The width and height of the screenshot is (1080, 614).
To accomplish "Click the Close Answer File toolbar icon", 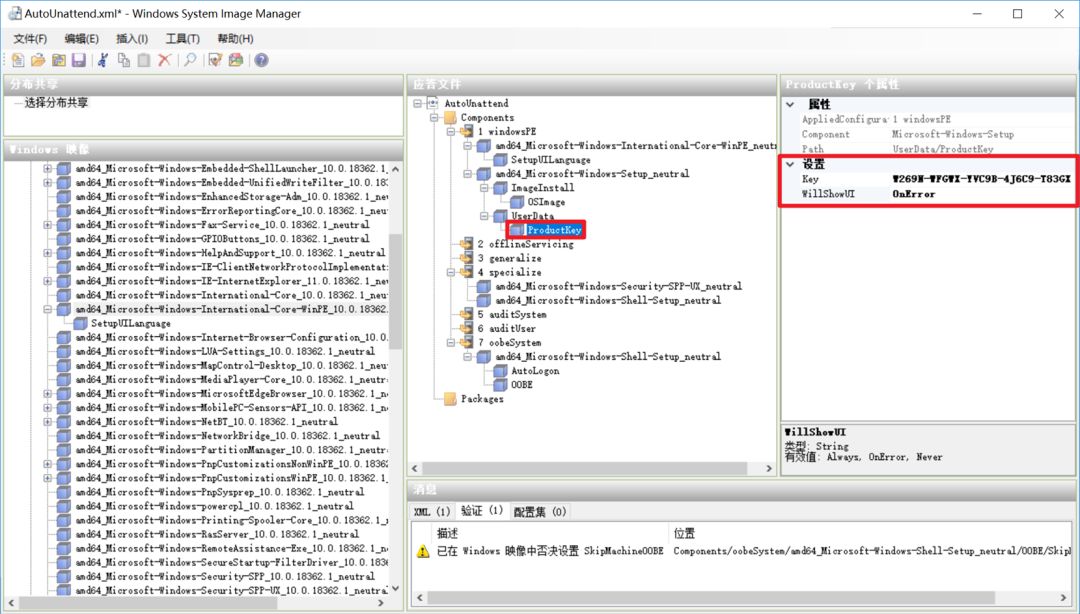I will 59,61.
